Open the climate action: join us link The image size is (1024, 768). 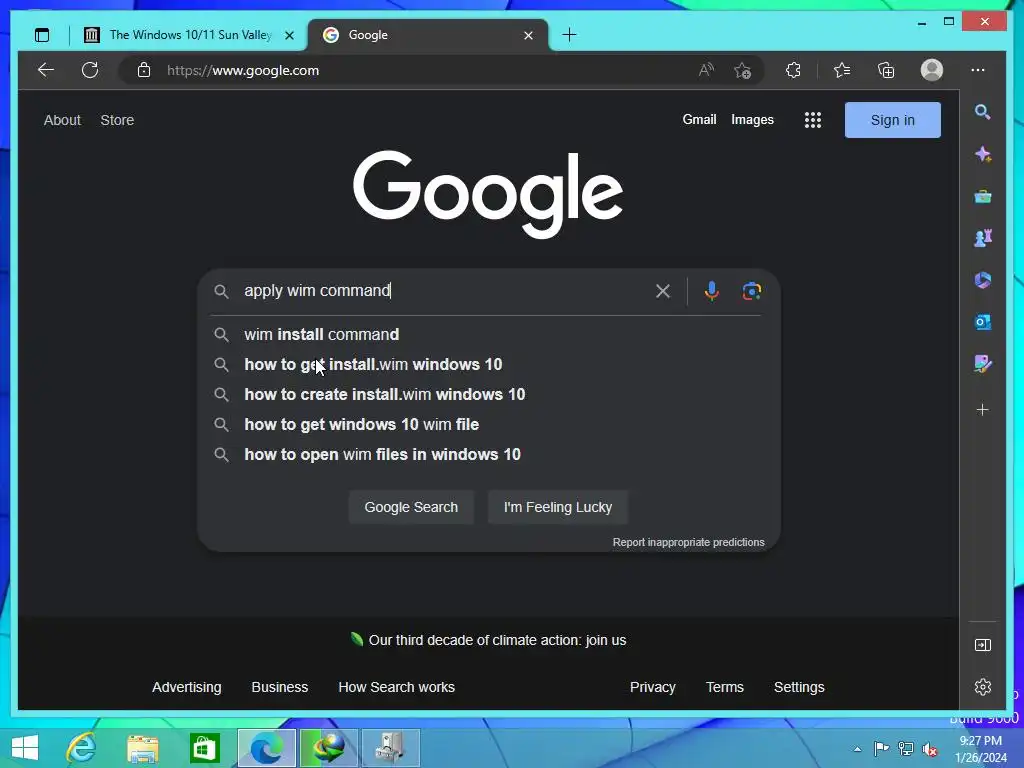coord(497,640)
